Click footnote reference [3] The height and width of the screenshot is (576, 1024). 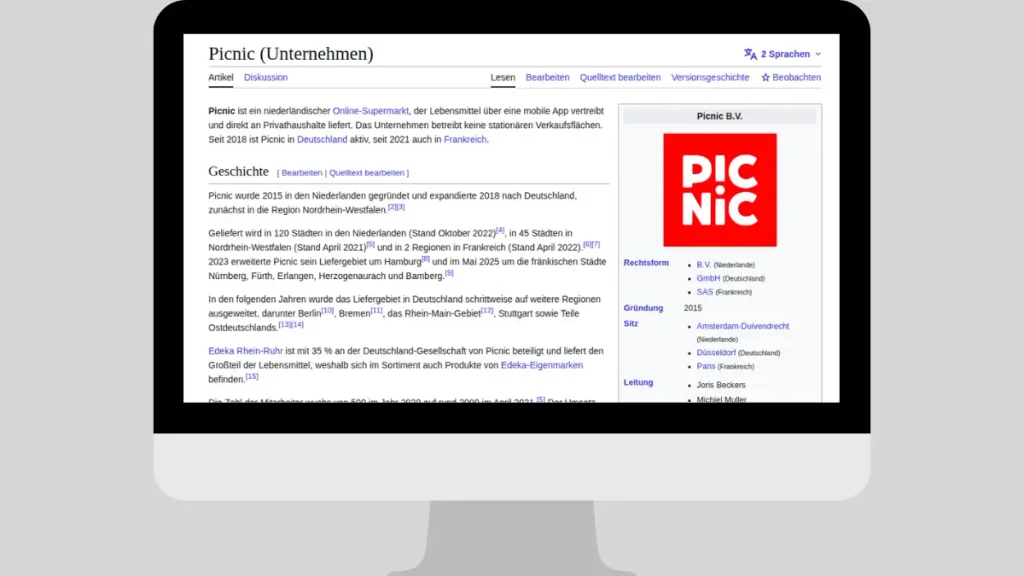[x=400, y=207]
